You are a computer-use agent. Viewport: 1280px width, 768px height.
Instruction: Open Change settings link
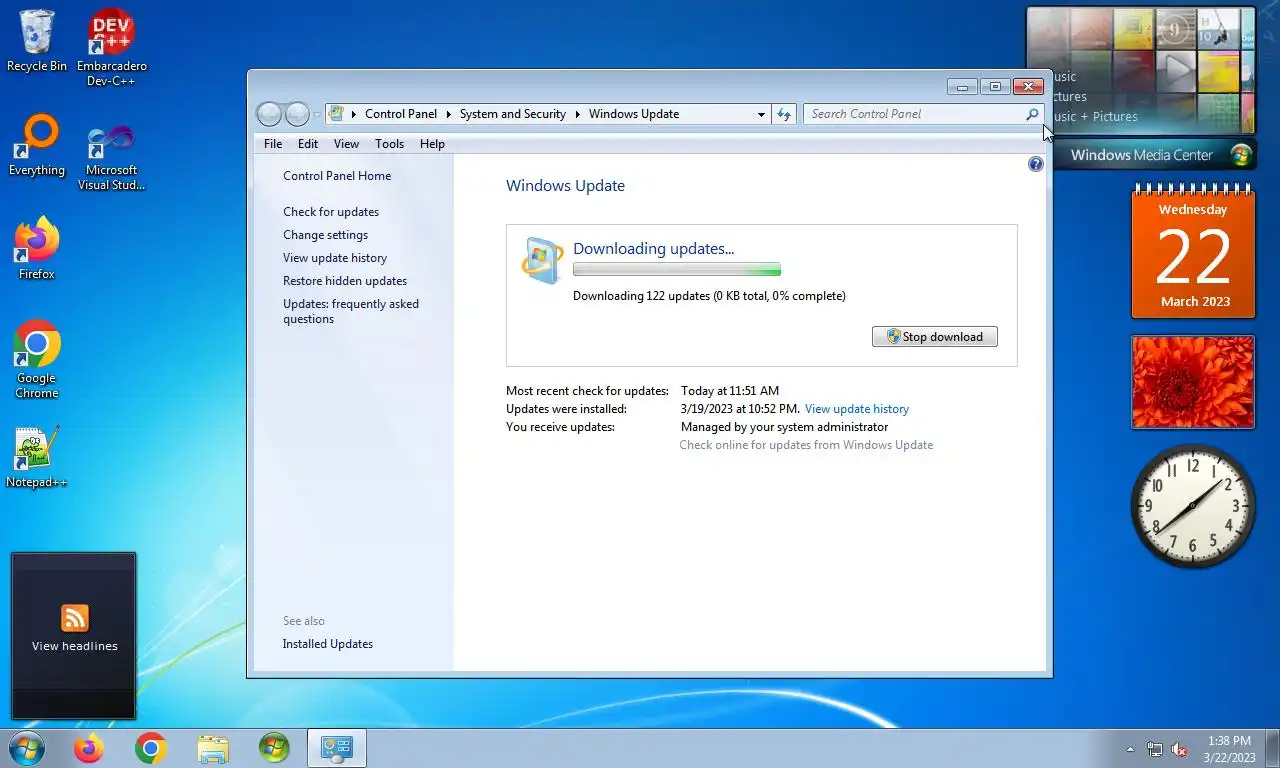[325, 235]
